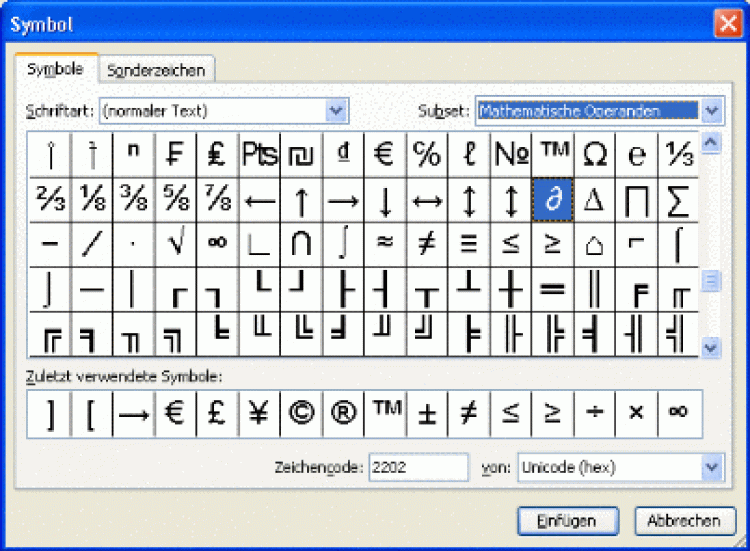This screenshot has height=551, width=750.
Task: Pick the summation Sigma symbol
Action: click(678, 200)
